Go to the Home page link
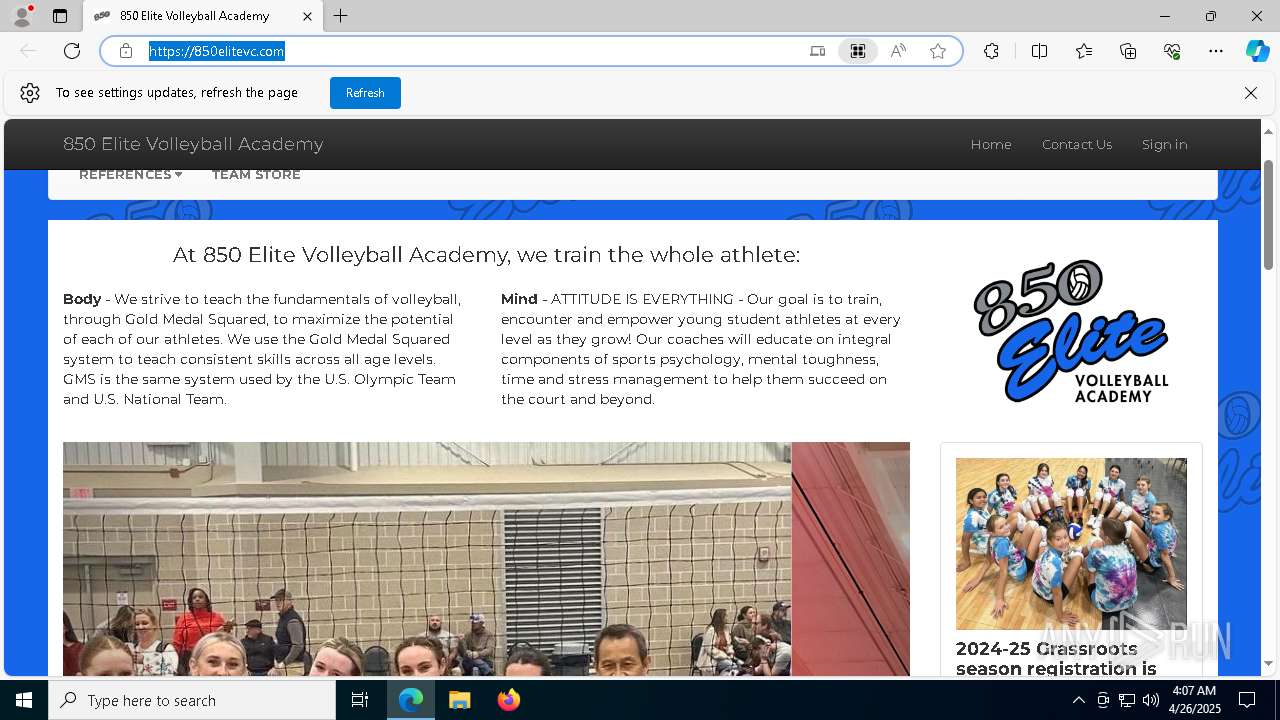The image size is (1280, 720). (991, 144)
